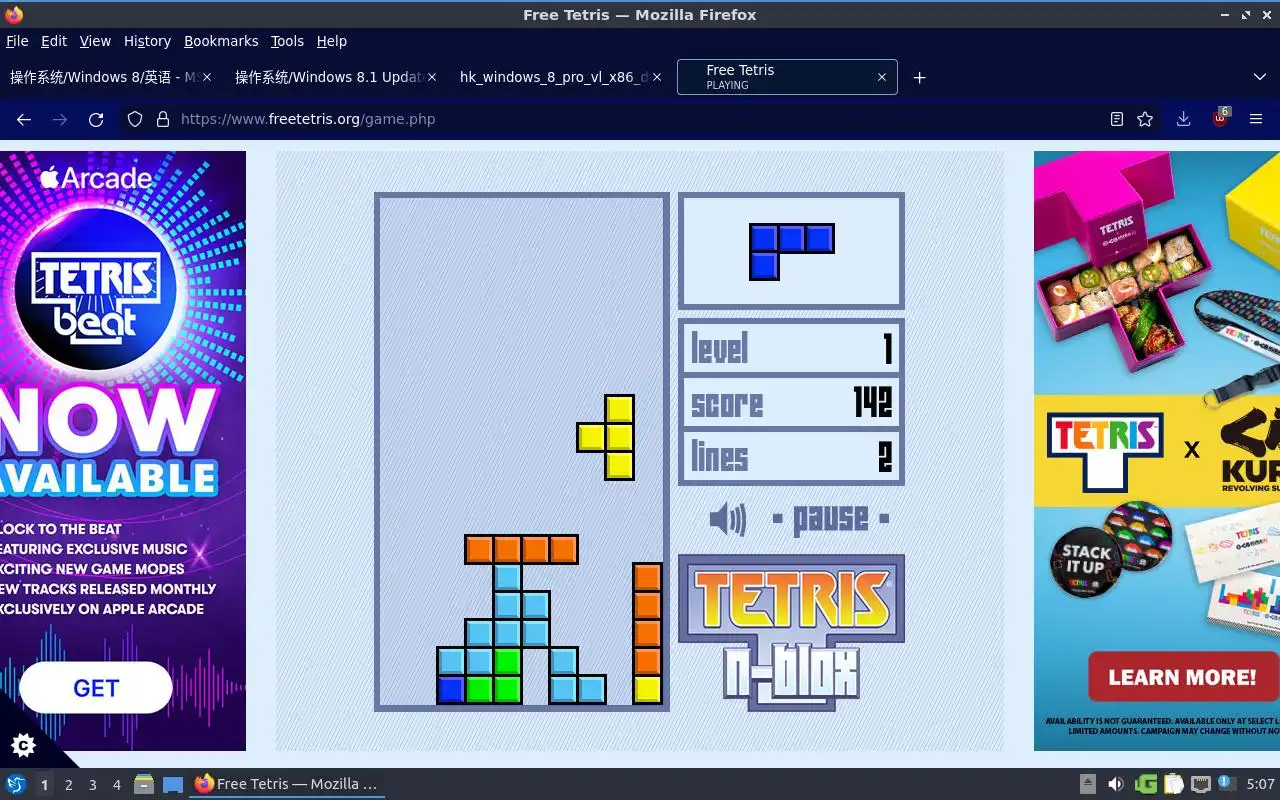Go back to the previous page

tap(24, 119)
